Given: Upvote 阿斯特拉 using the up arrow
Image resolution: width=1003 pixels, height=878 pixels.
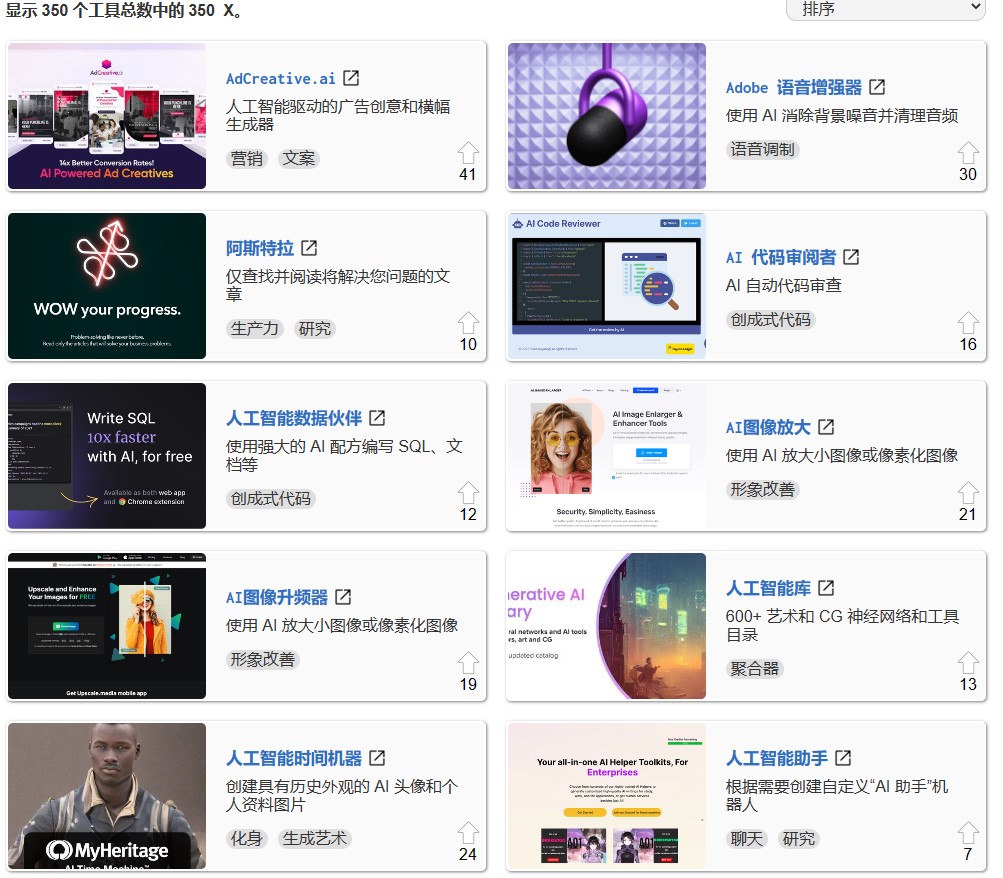Looking at the screenshot, I should point(468,323).
